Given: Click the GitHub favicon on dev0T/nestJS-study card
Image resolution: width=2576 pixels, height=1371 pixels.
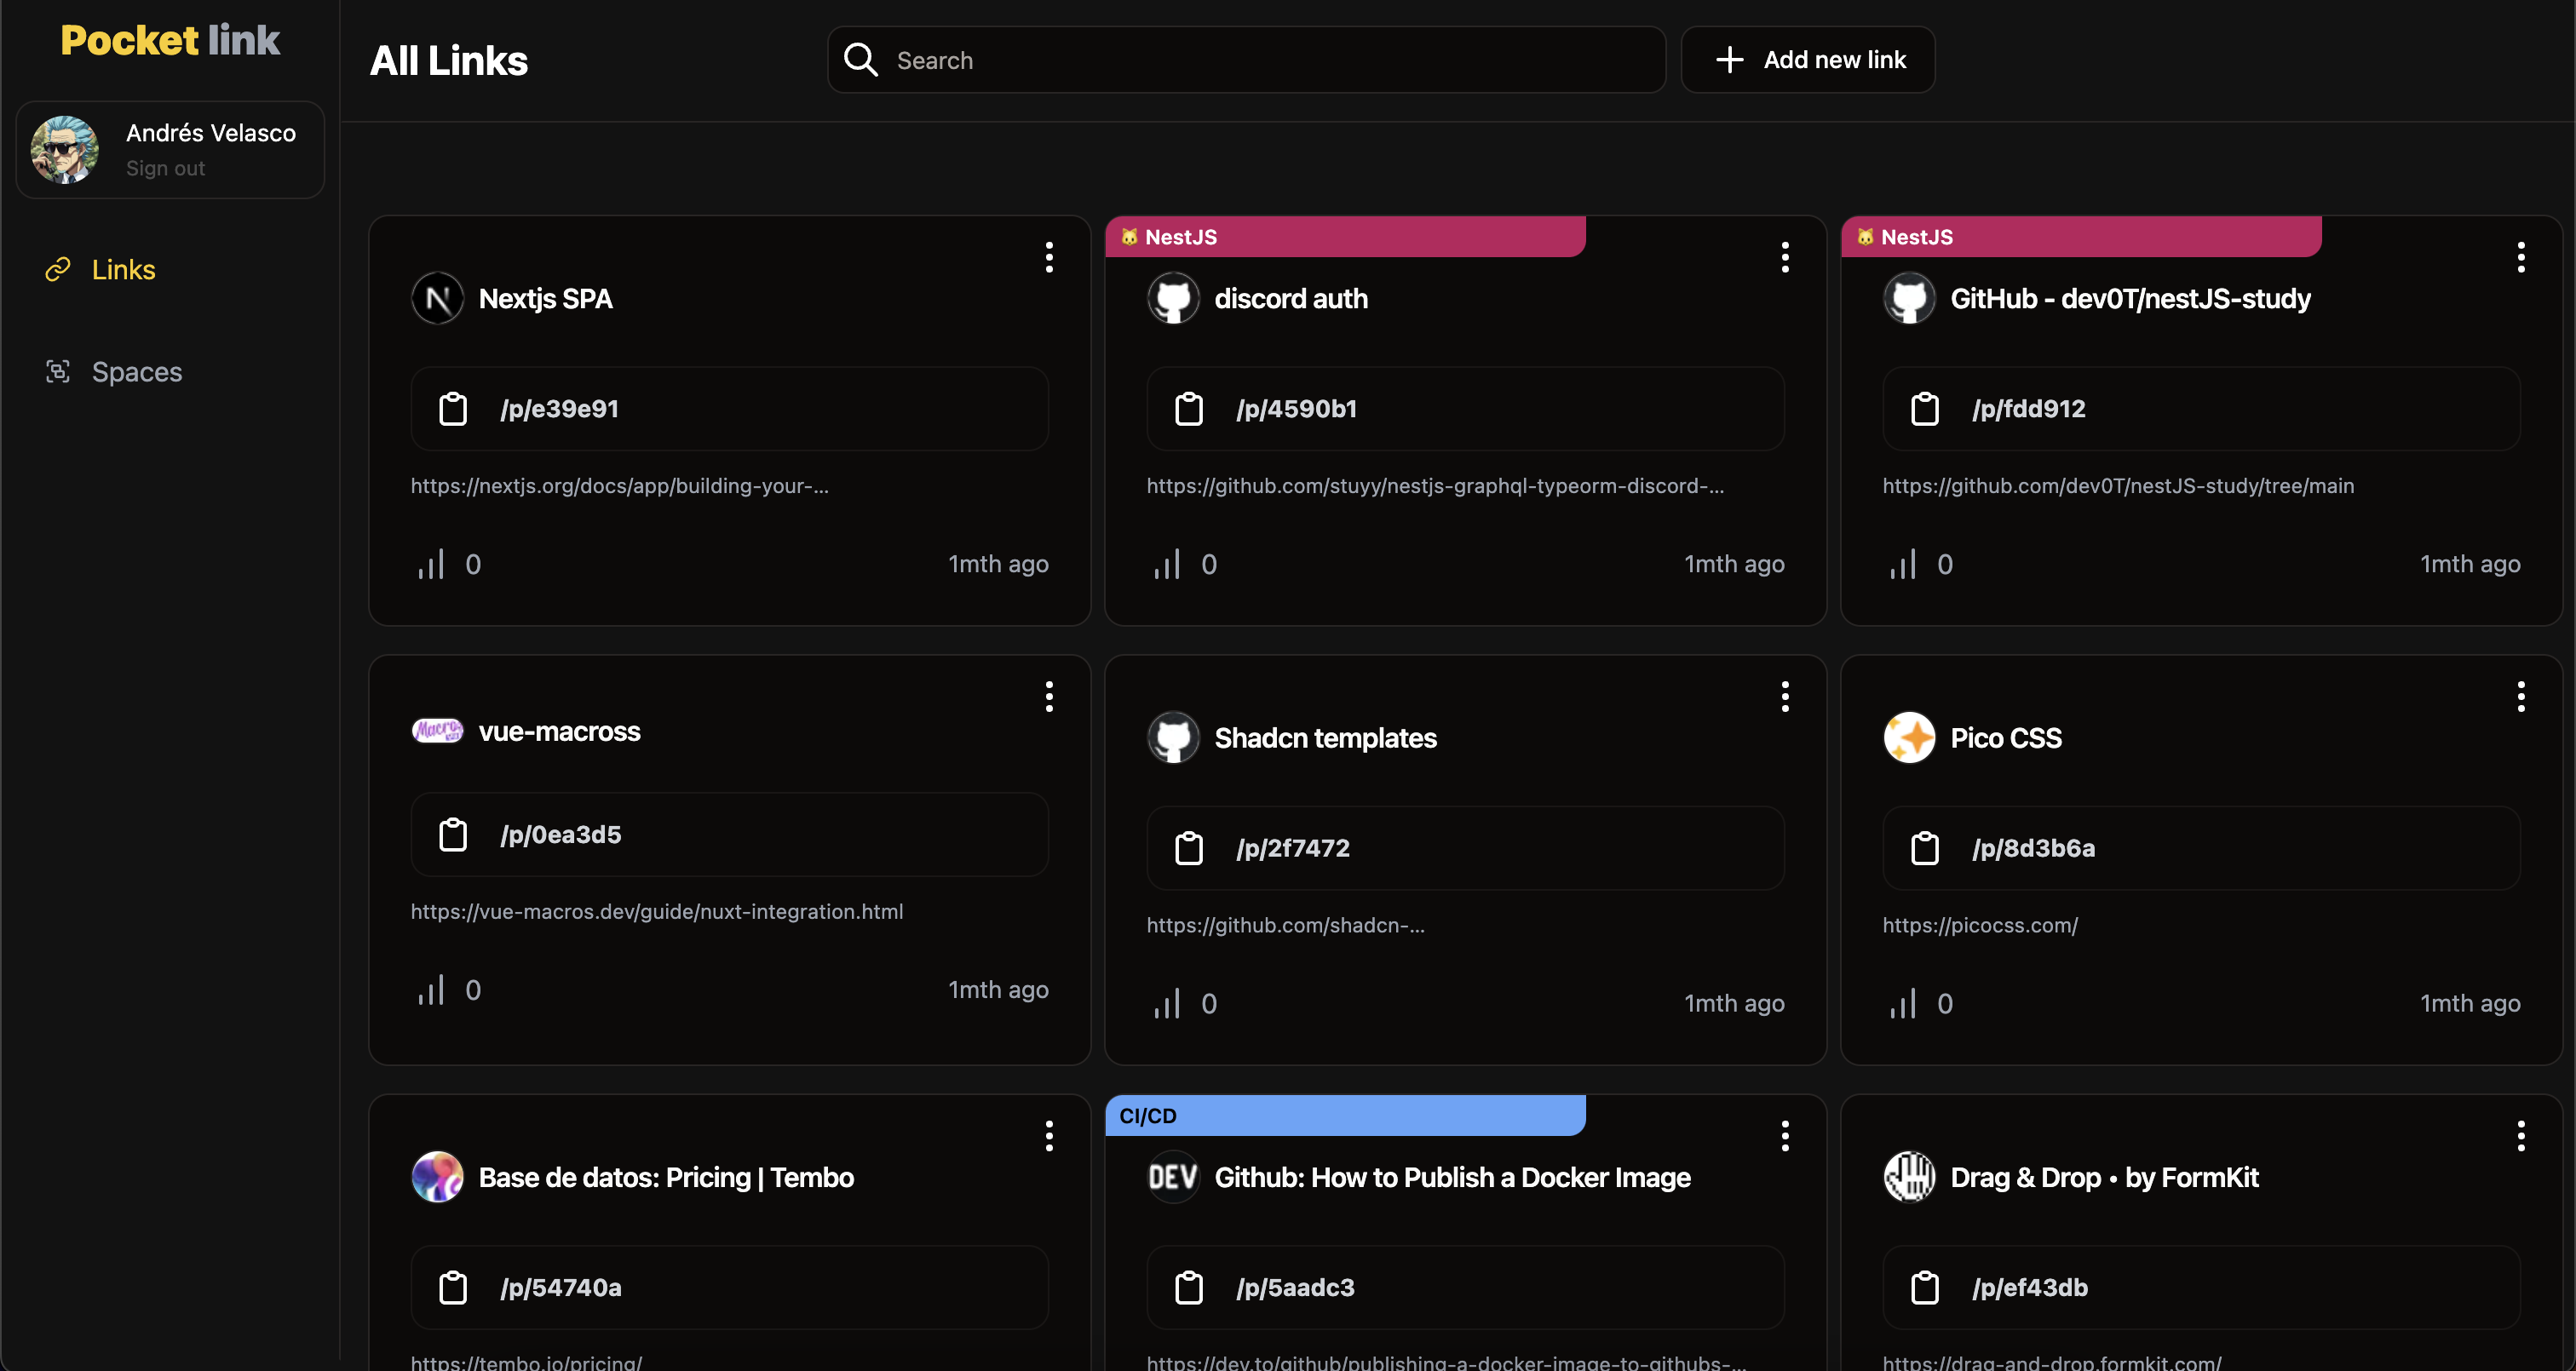Looking at the screenshot, I should pos(1909,298).
